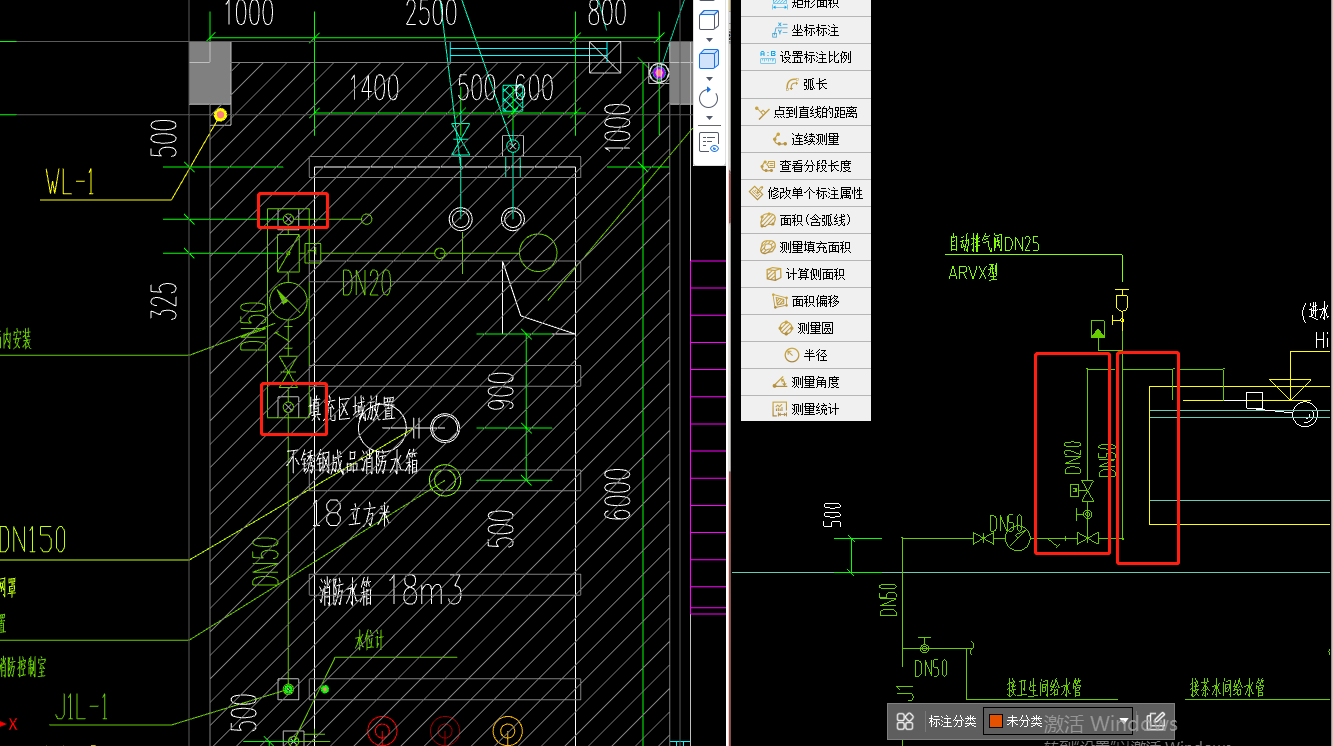Viewport: 1333px width, 746px height.
Task: Select the 水位计 label
Action: pyautogui.click(x=370, y=641)
